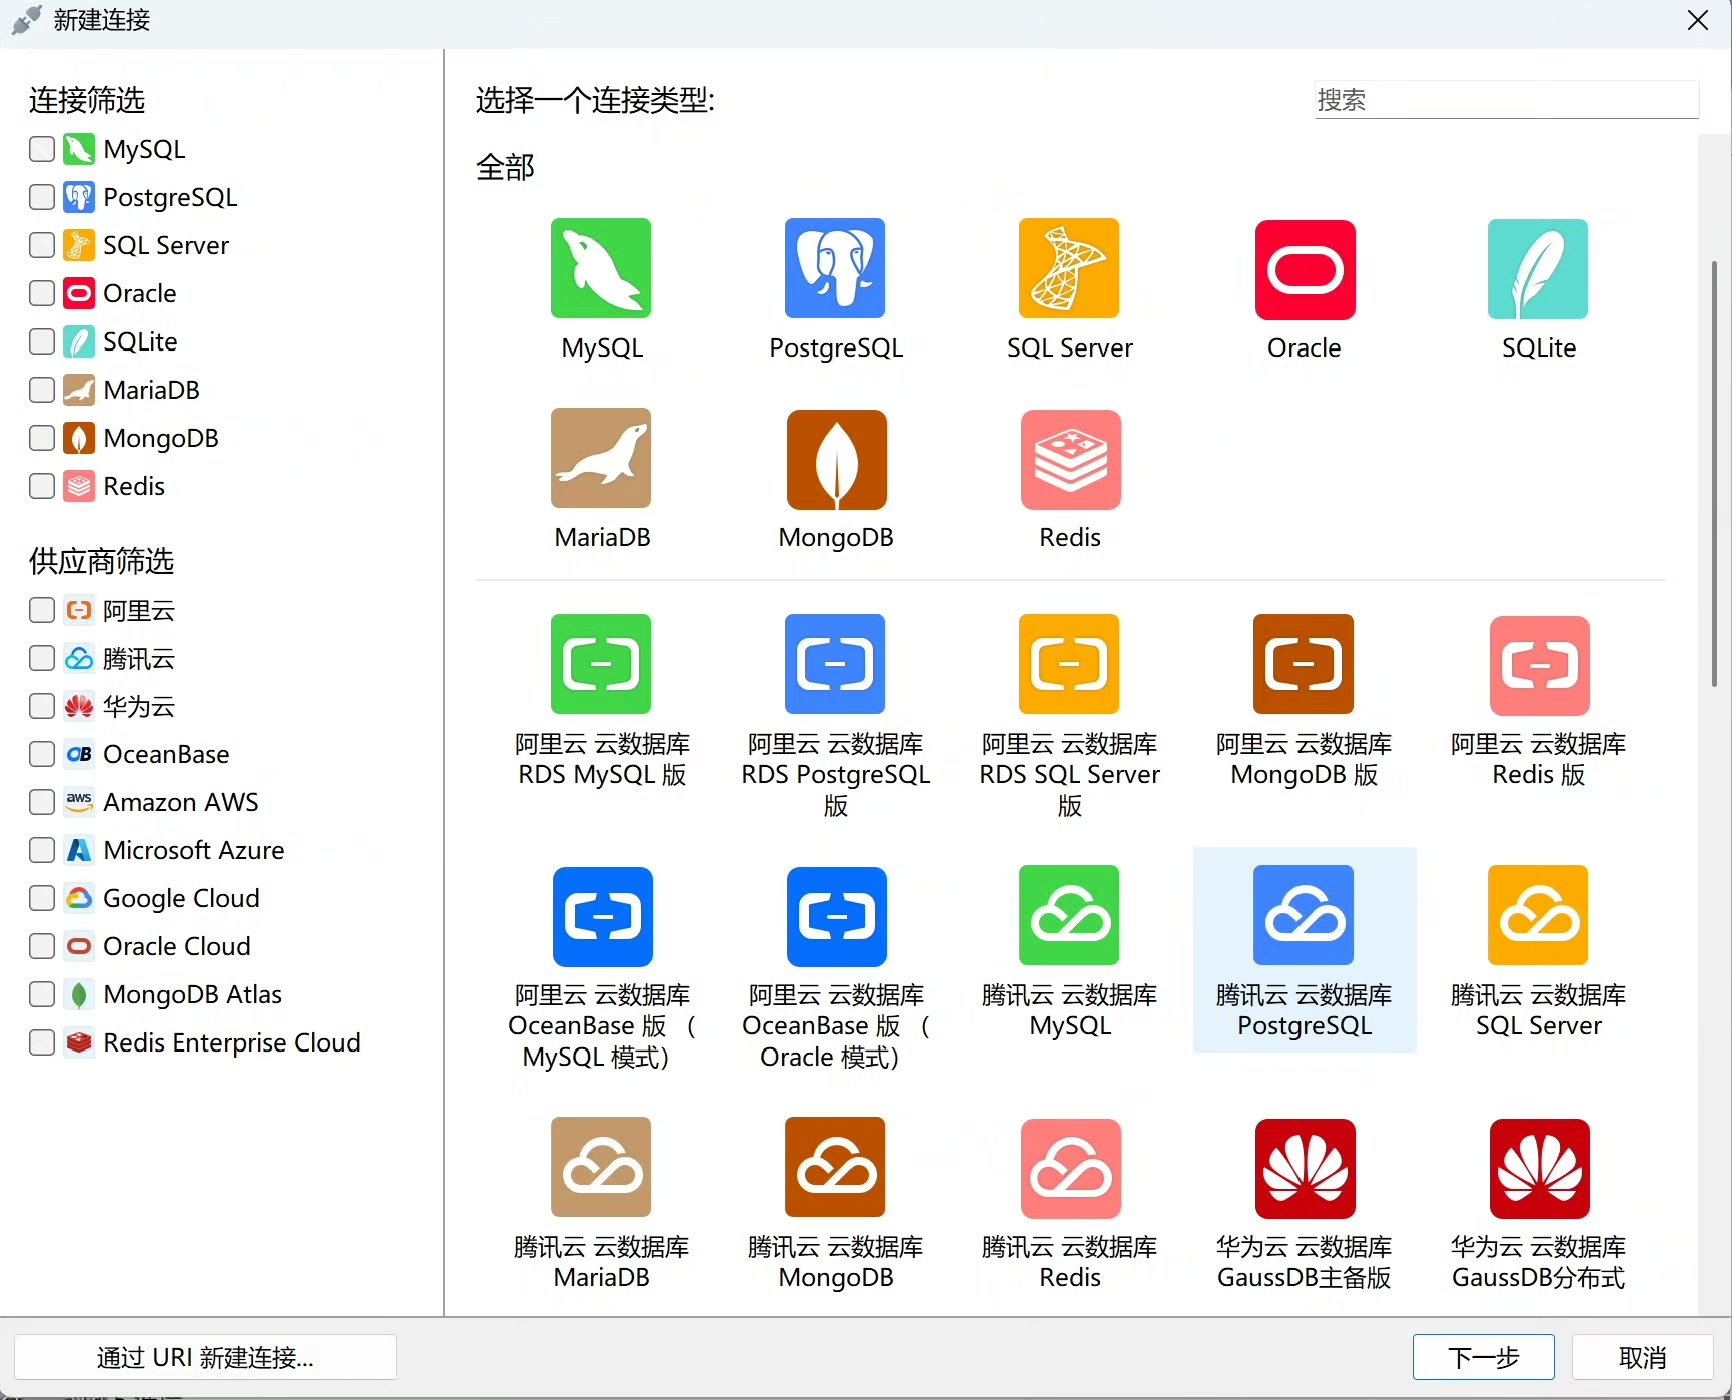Pick 华为云 云数据库 GaussDB分布式 icon
Viewport: 1732px width, 1400px height.
pyautogui.click(x=1540, y=1169)
